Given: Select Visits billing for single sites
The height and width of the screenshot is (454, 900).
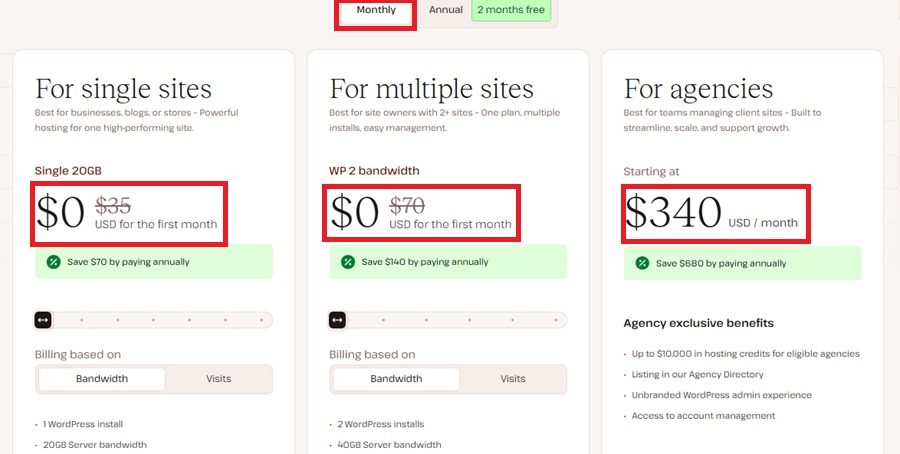Looking at the screenshot, I should [x=219, y=379].
